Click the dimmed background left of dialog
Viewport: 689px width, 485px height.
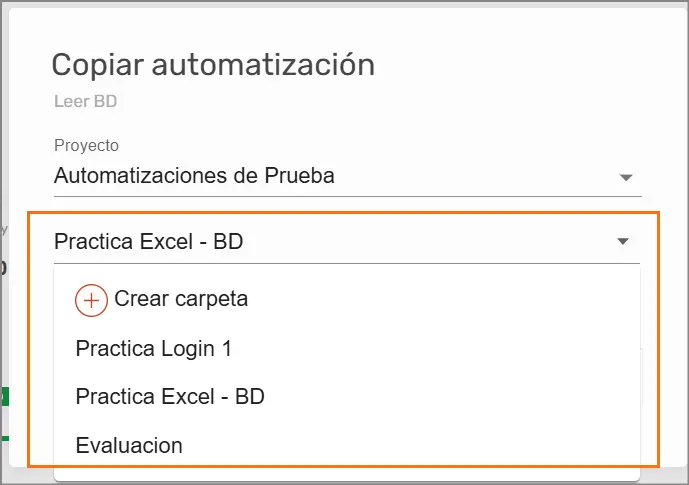click(4, 150)
